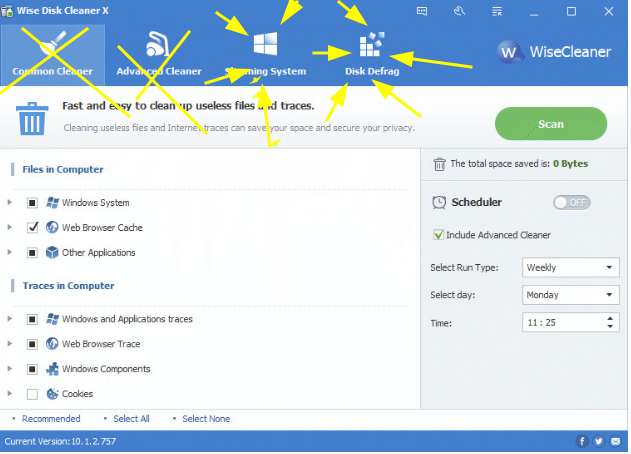This screenshot has width=631, height=454.
Task: Switch to the Advanced Cleaner tab
Action: click(x=159, y=55)
